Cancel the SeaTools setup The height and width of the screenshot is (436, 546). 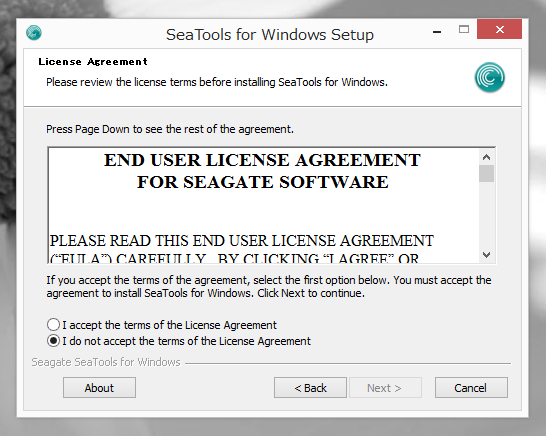coord(471,388)
